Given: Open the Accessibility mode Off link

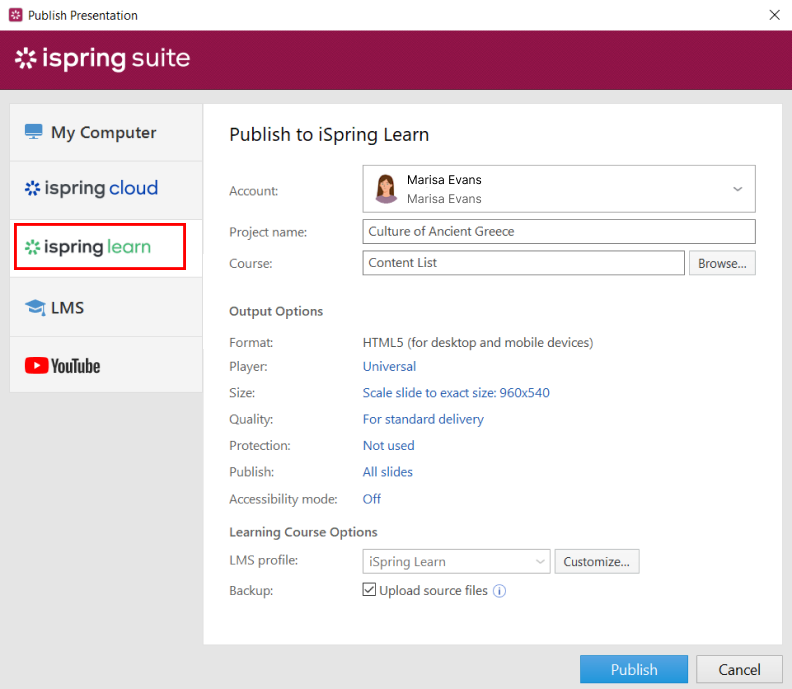Looking at the screenshot, I should tap(372, 499).
